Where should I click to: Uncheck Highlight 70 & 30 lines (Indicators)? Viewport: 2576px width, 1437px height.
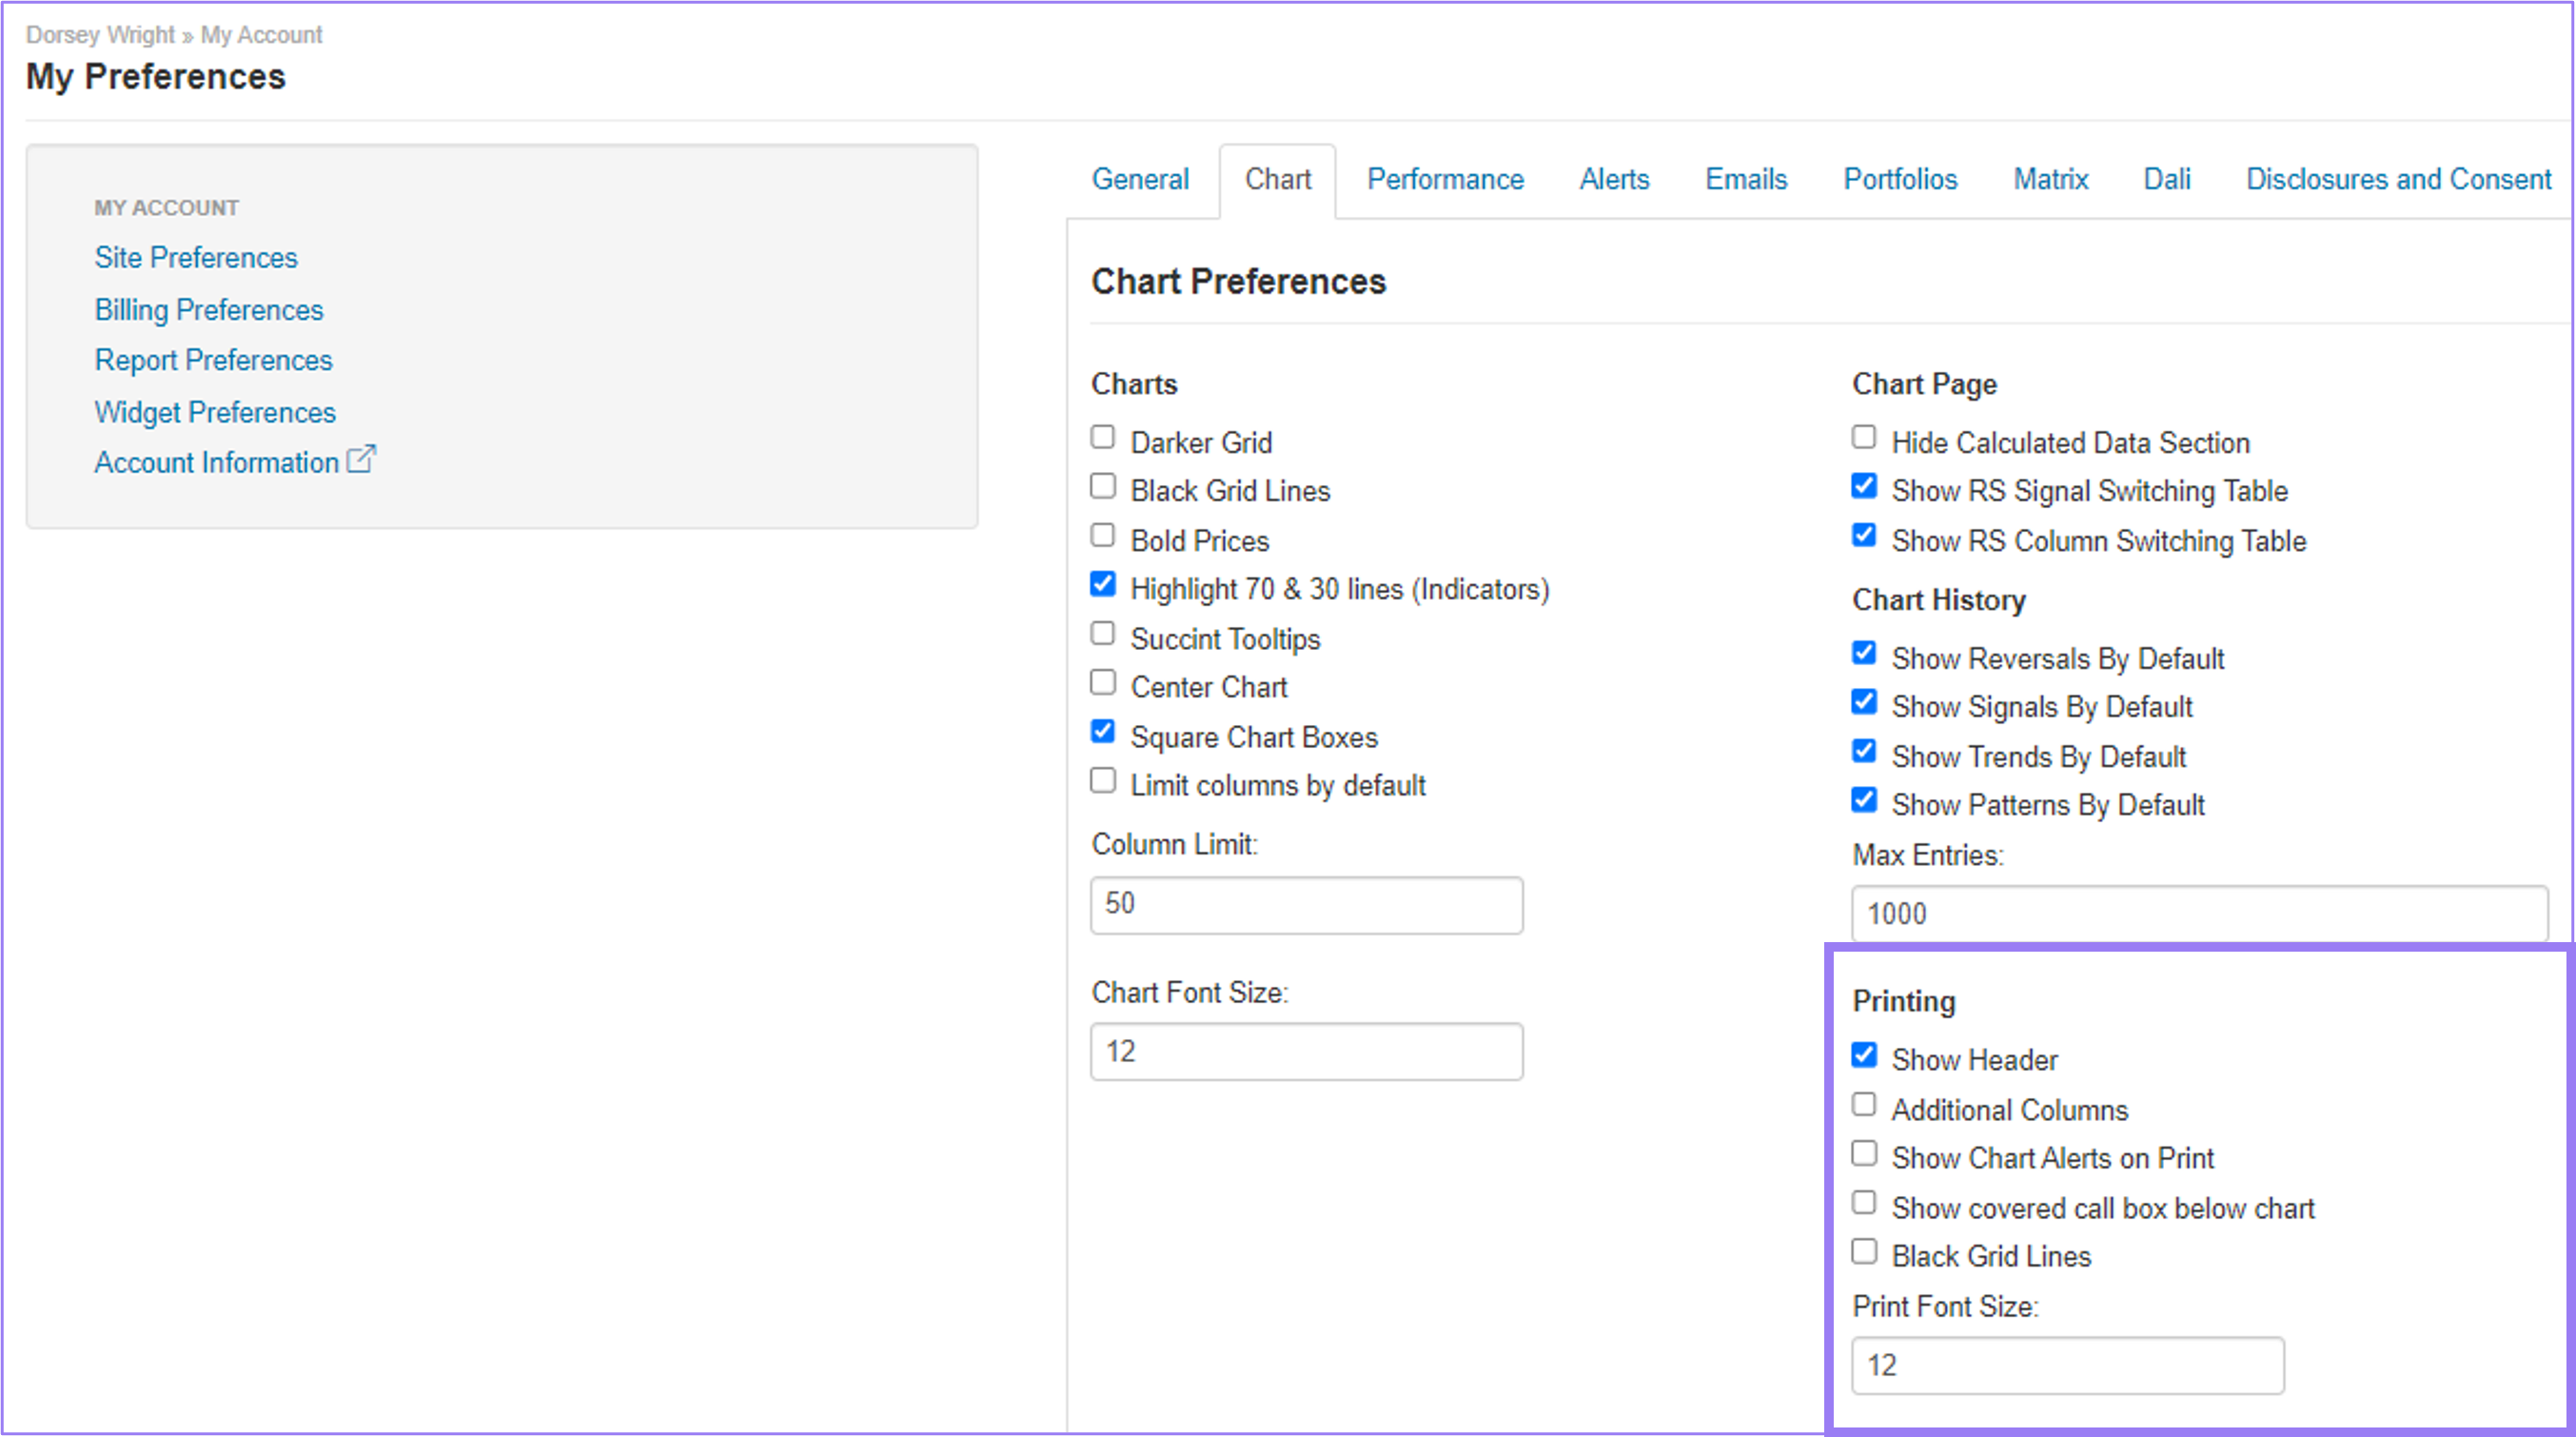(1103, 585)
